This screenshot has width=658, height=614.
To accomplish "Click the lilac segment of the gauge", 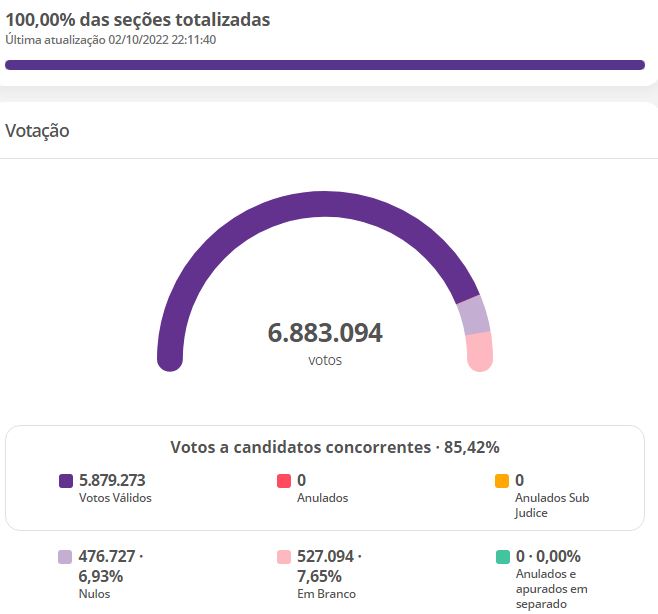I will tap(474, 316).
